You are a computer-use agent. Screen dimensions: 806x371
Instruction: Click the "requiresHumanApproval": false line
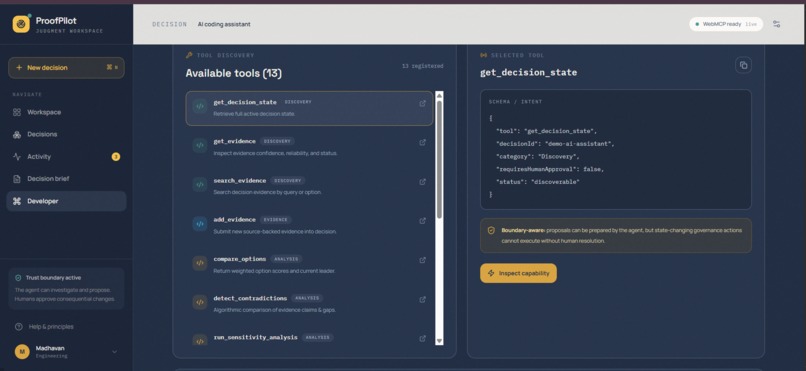pyautogui.click(x=549, y=169)
